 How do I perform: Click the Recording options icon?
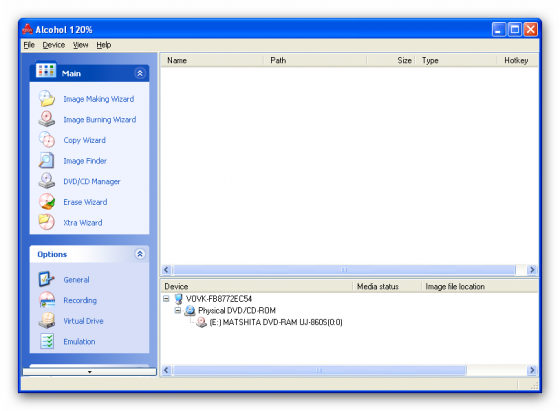click(47, 300)
